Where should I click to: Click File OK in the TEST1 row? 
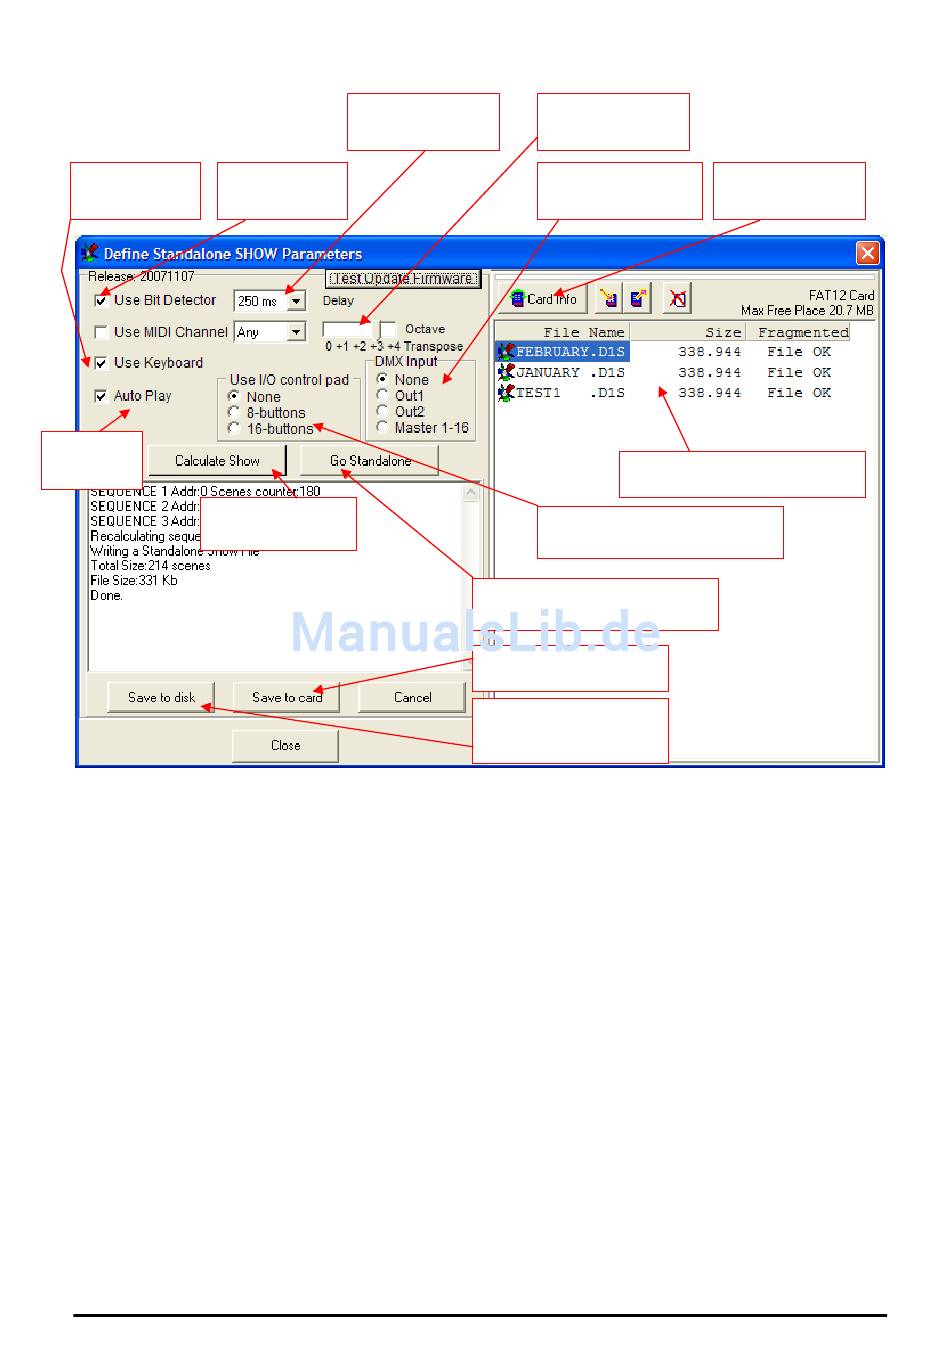799,393
